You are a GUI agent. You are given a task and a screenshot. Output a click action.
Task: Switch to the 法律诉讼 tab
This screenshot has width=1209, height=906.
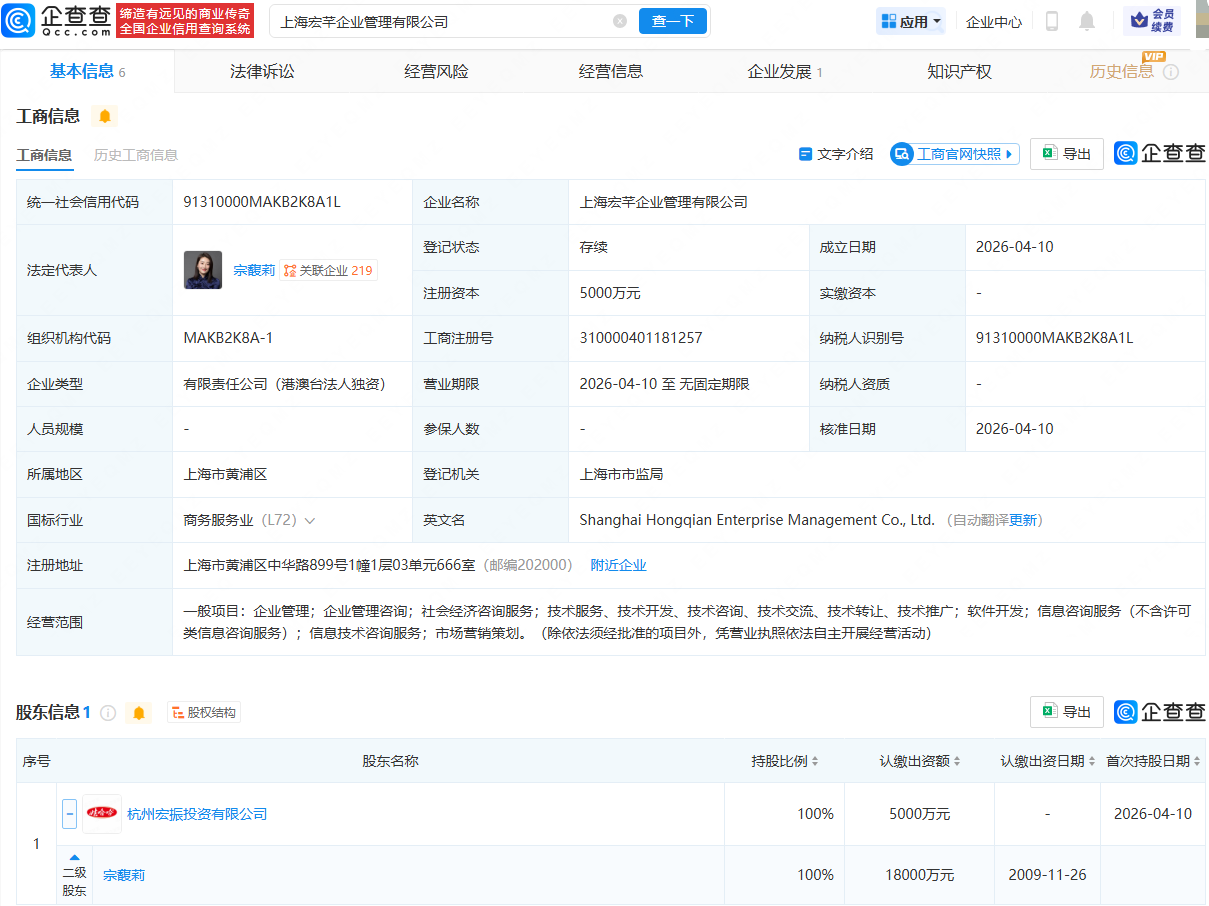[x=262, y=71]
